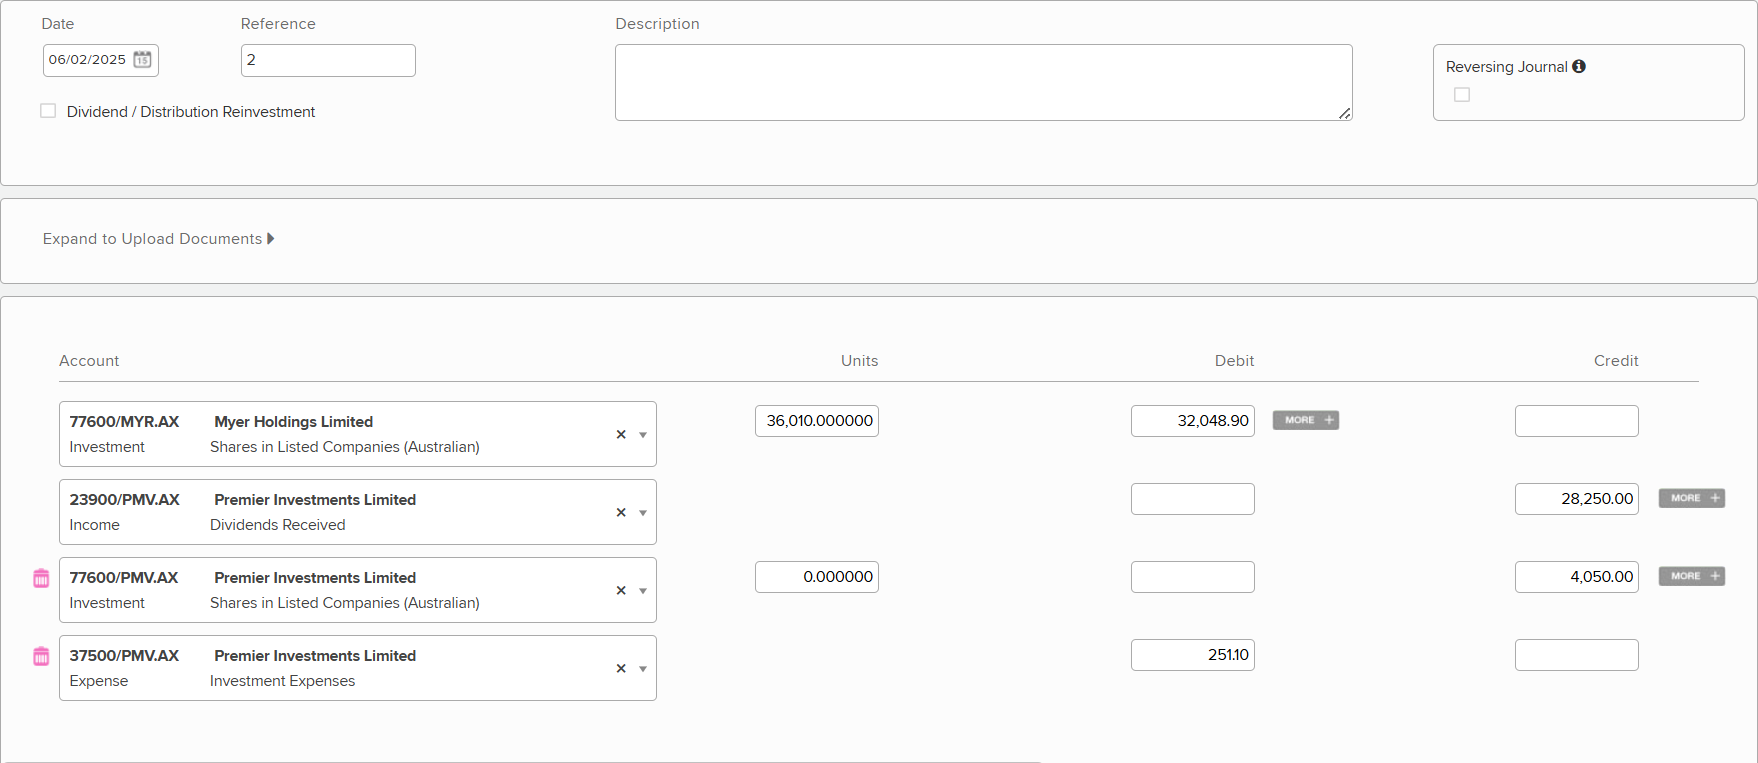Screen dimensions: 1758x763
Task: Click the empty Credit field for Myer Holdings
Action: pyautogui.click(x=1577, y=421)
